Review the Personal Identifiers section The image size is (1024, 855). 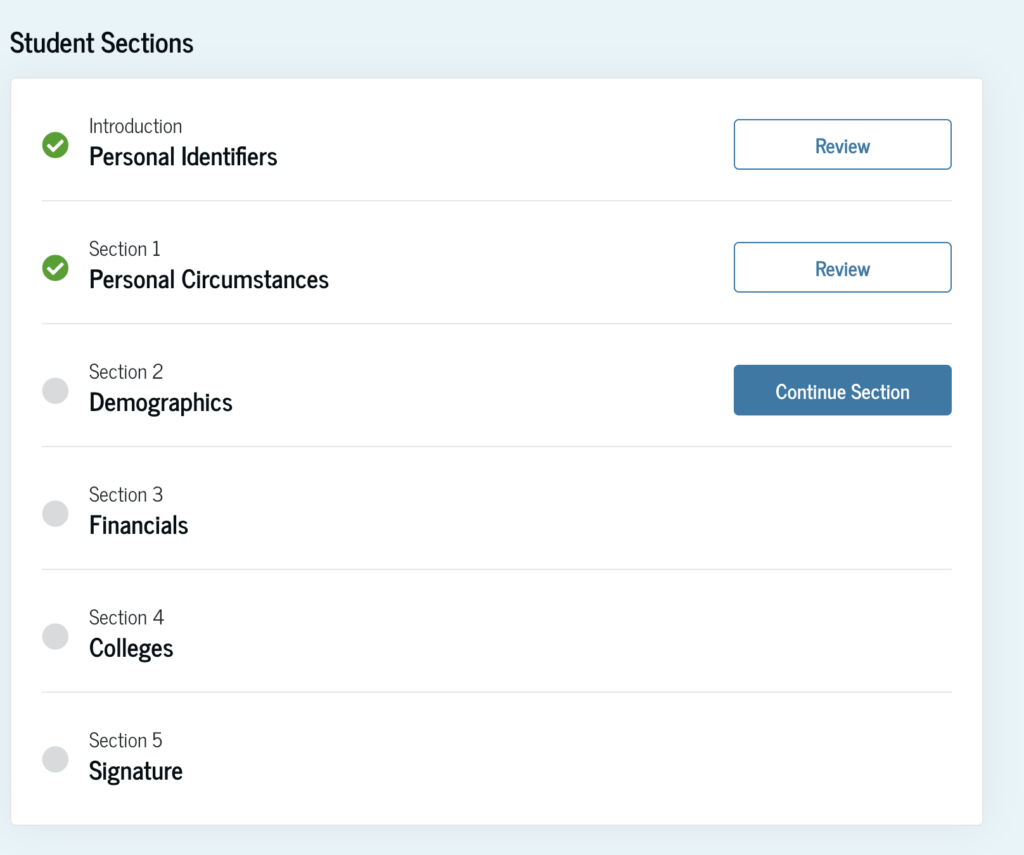pos(842,144)
